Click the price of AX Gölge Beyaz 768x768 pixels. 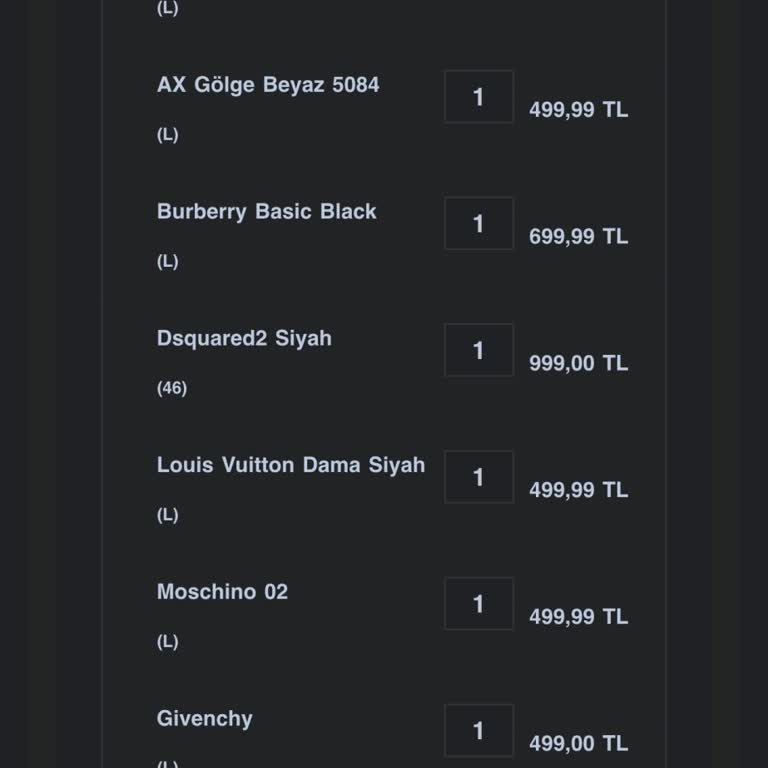point(578,110)
